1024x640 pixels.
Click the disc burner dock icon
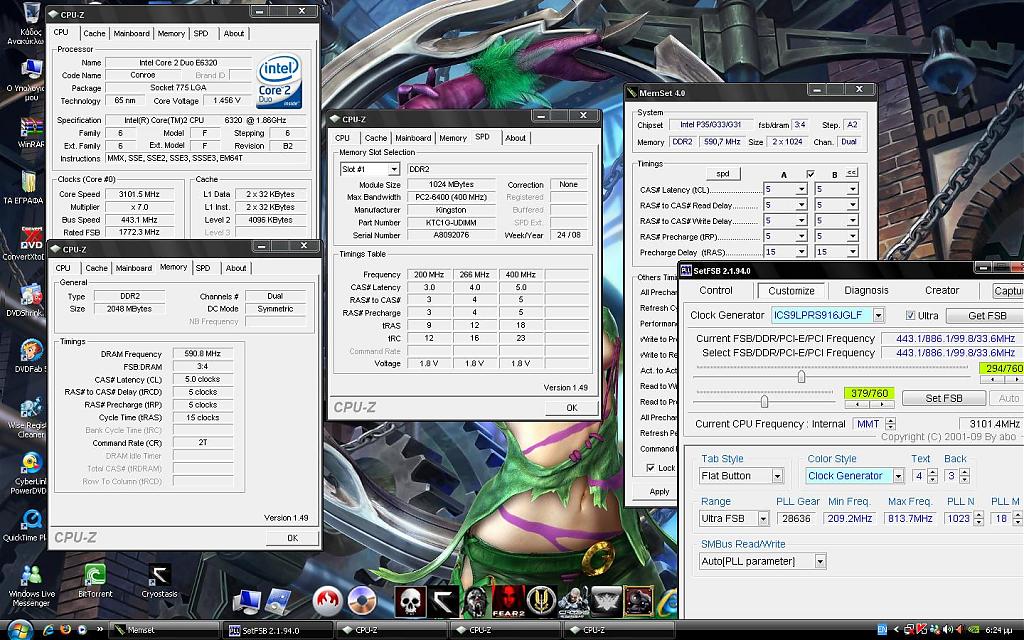click(361, 600)
